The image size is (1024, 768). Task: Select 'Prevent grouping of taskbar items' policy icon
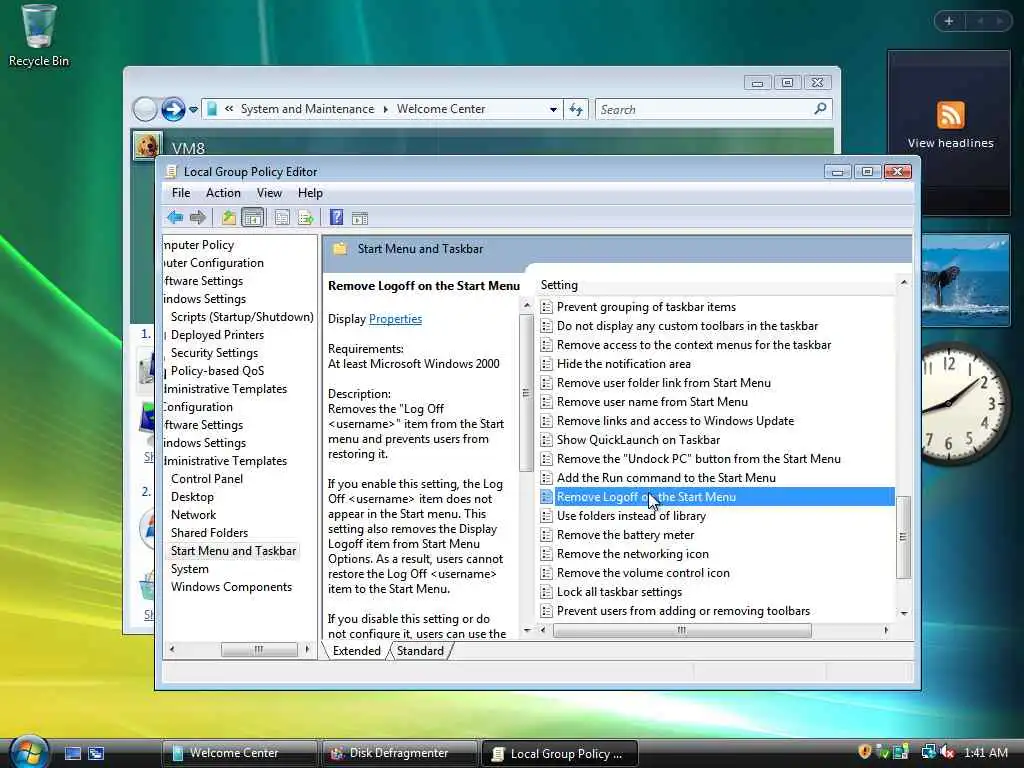pyautogui.click(x=547, y=307)
